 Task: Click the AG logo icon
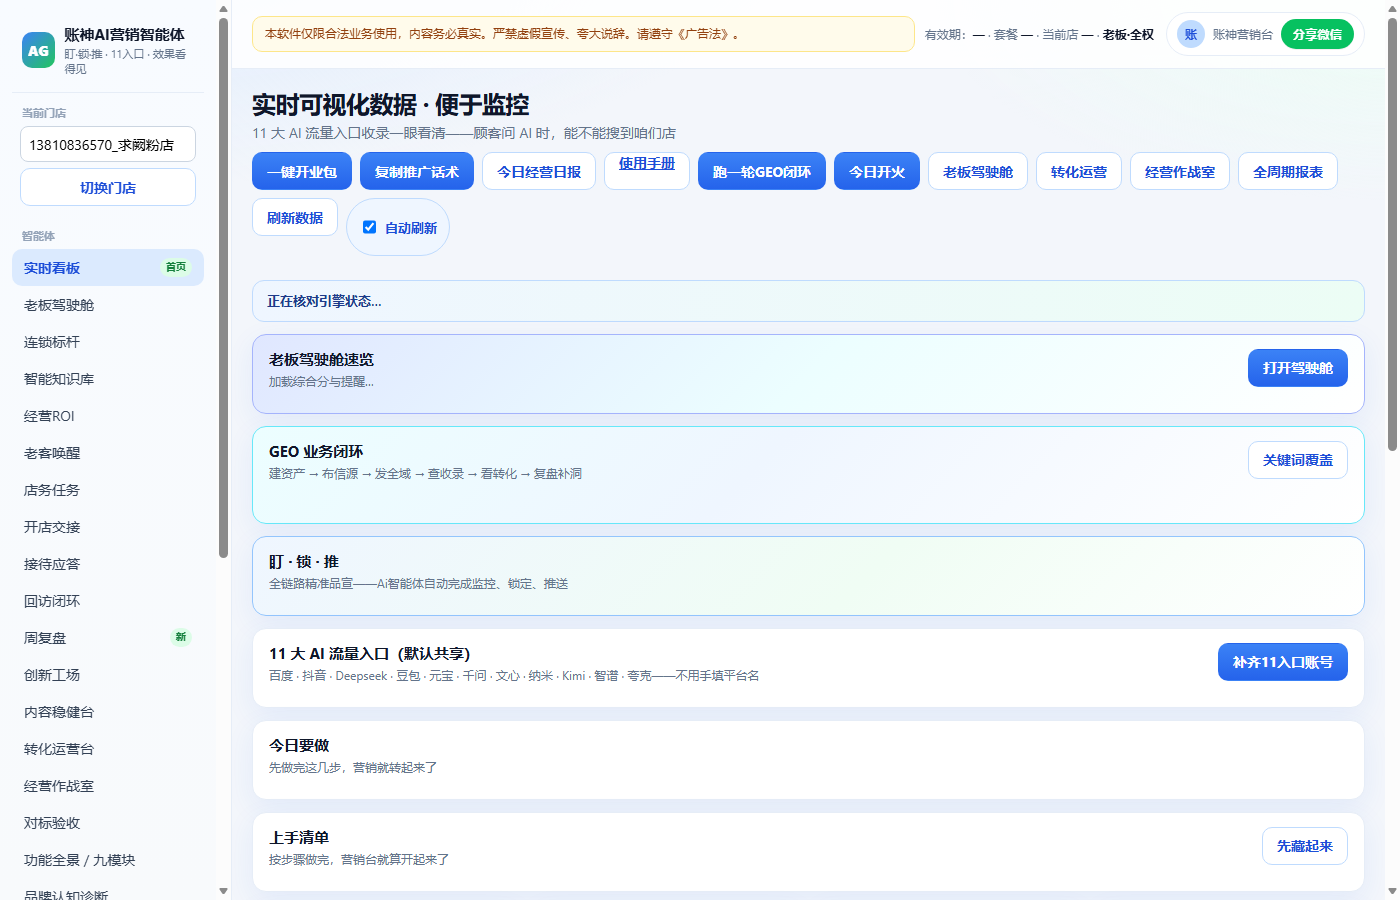coord(38,50)
